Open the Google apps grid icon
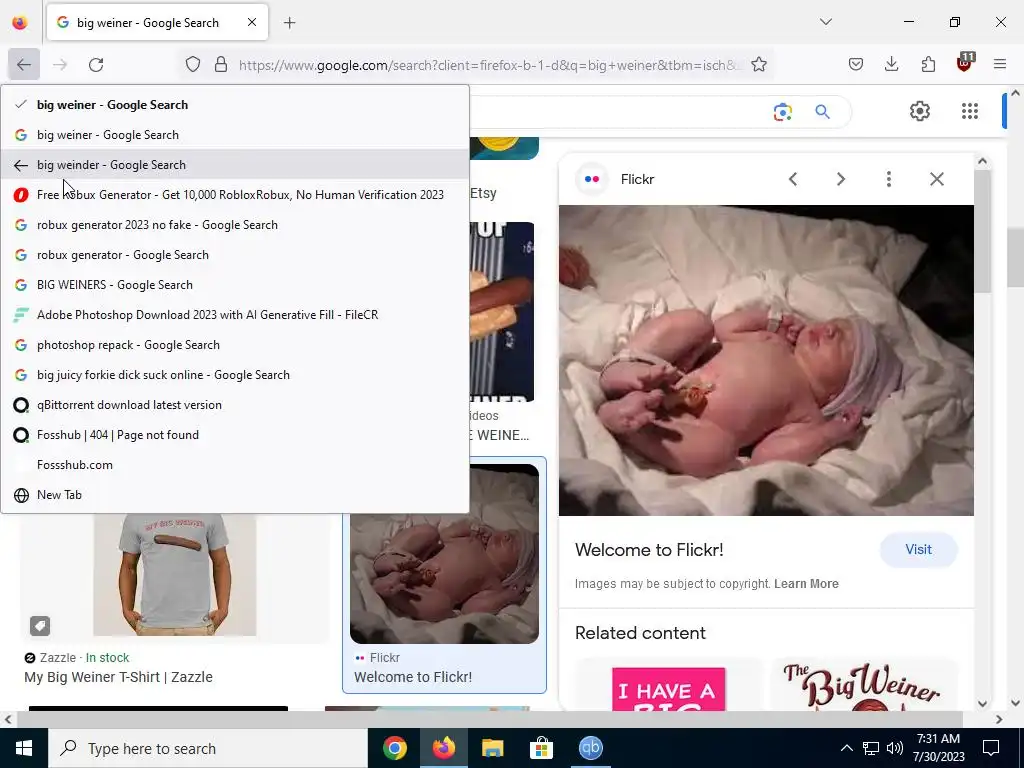Viewport: 1024px width, 768px height. 970,111
